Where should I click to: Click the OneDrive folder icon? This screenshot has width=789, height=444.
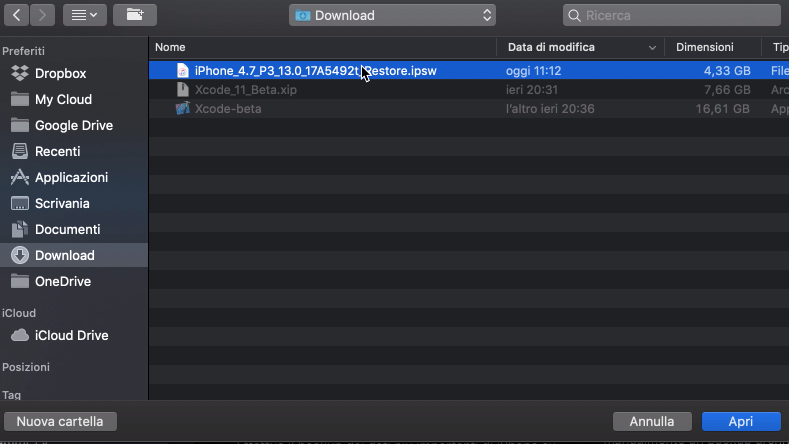click(x=20, y=281)
